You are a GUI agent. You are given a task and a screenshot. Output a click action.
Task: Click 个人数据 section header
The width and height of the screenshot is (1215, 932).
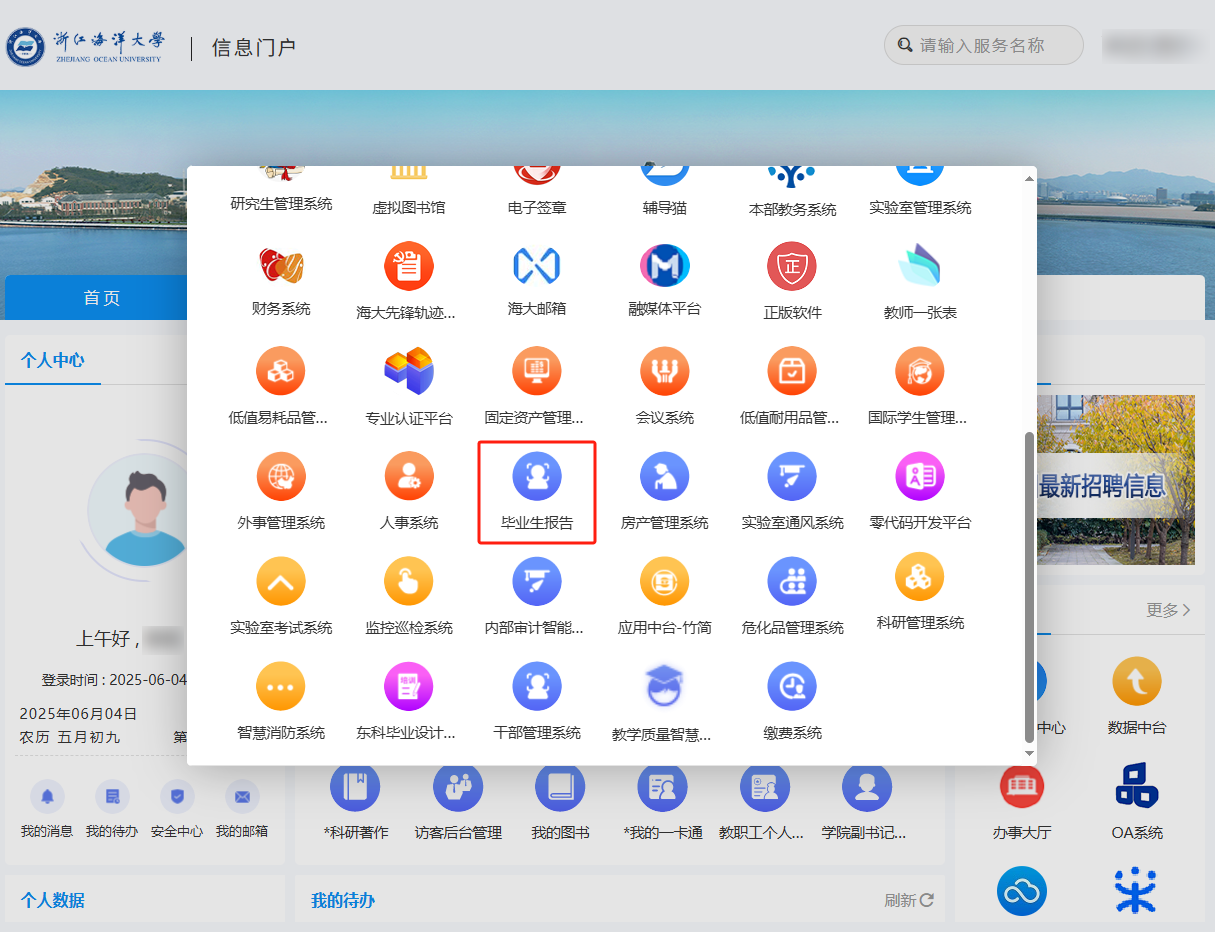pos(53,900)
